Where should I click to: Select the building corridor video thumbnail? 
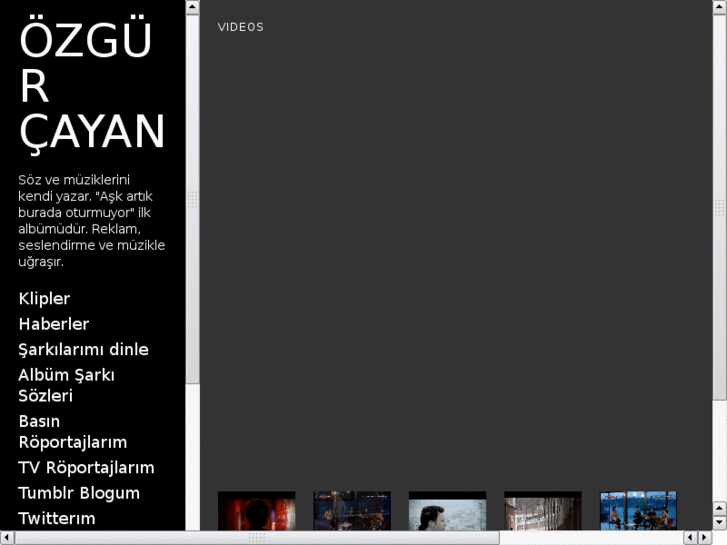543,511
